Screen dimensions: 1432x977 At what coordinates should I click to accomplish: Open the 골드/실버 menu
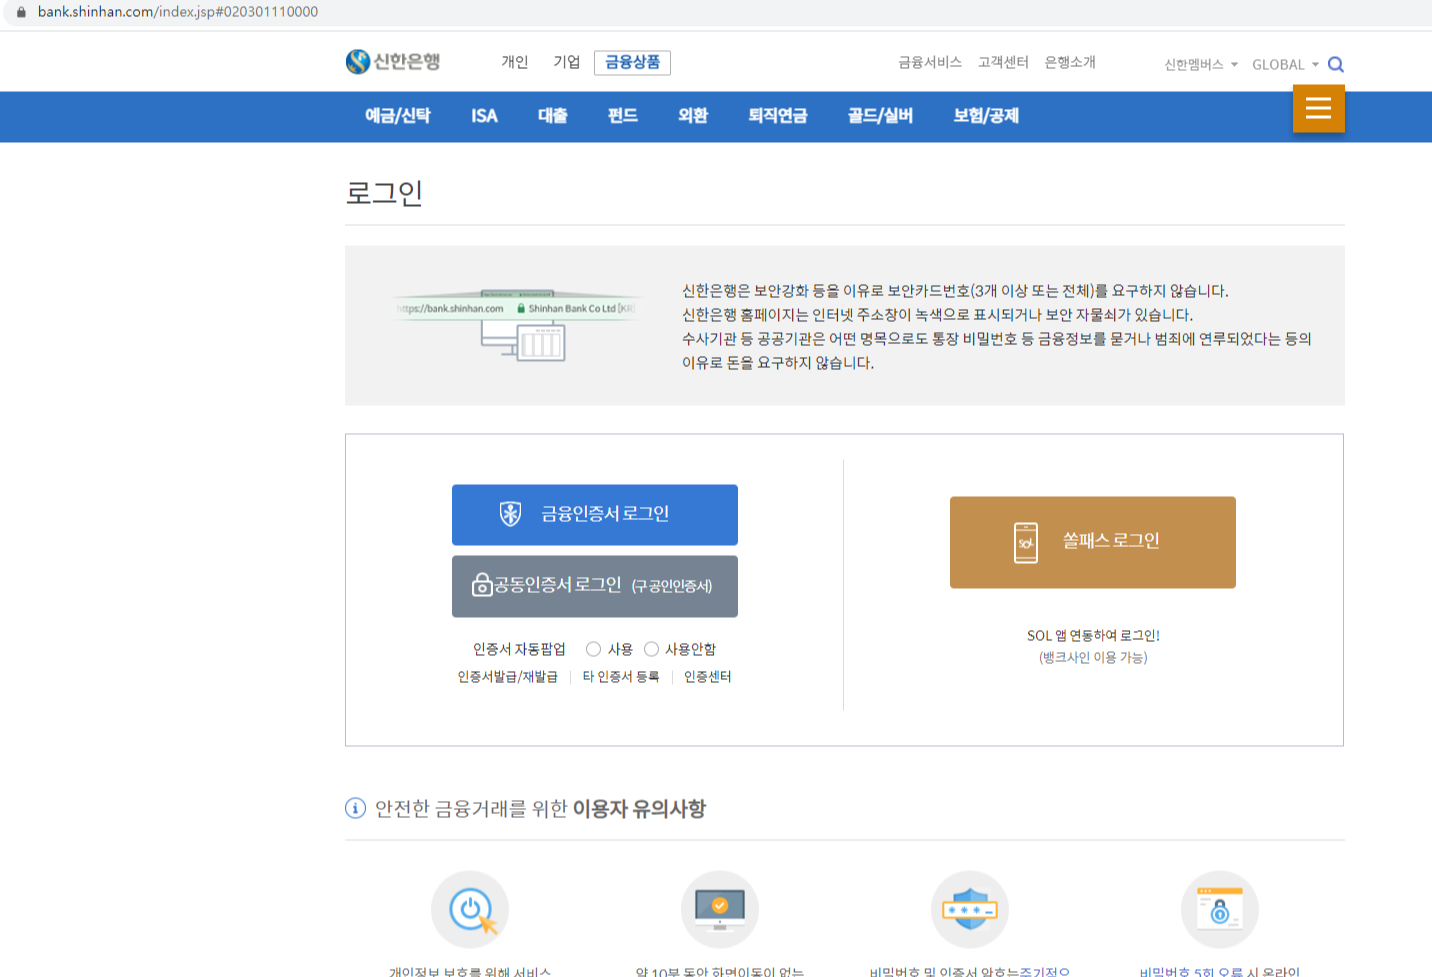881,116
